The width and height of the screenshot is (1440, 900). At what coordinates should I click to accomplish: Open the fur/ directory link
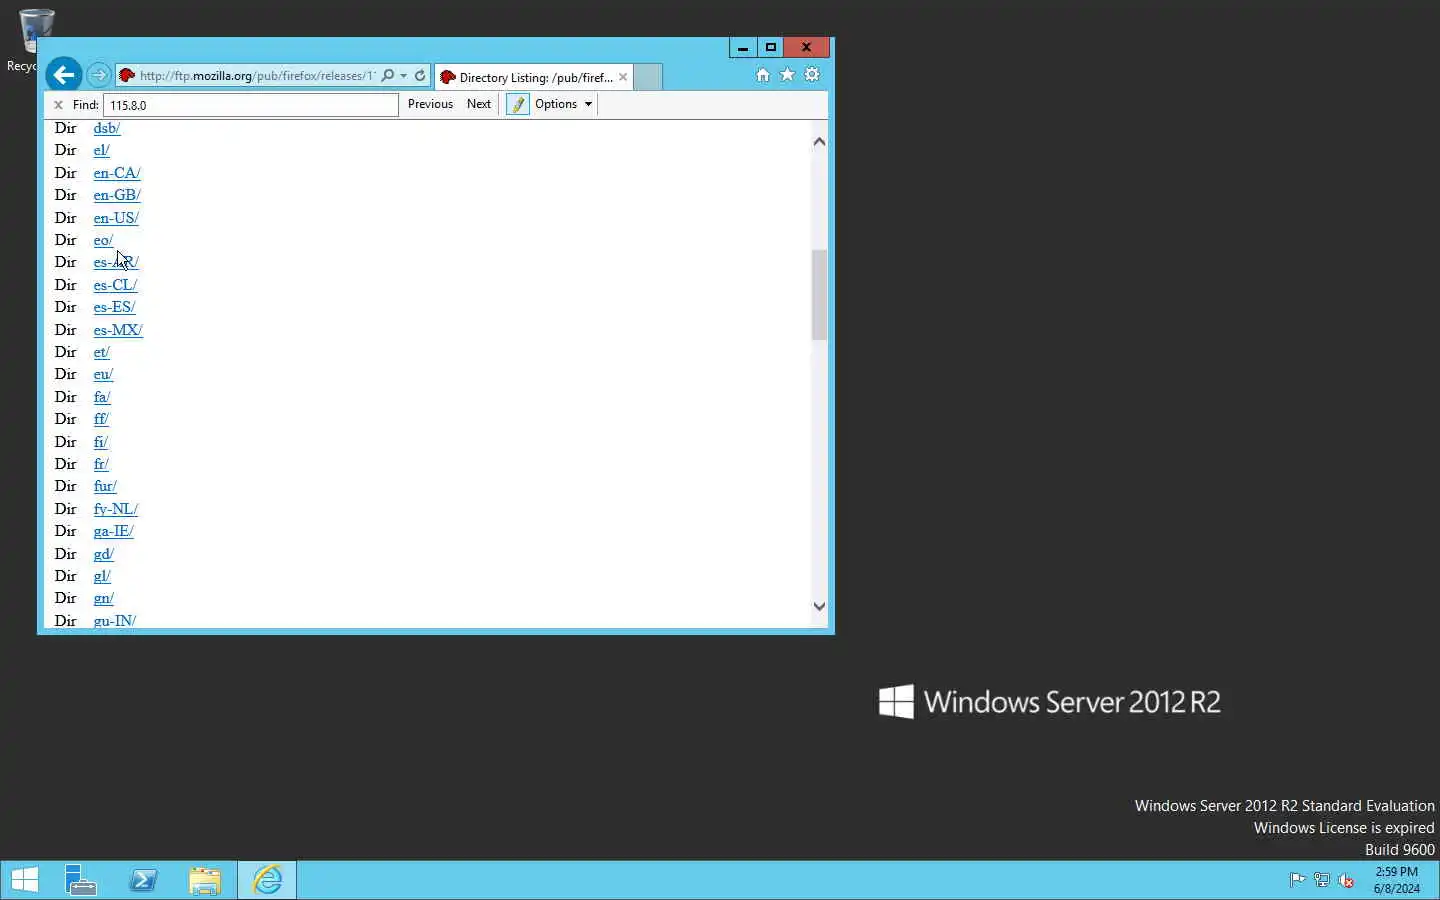[x=105, y=486]
